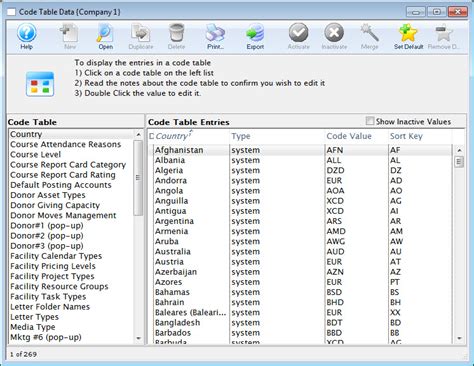Click the code table grid illustration icon

click(x=40, y=84)
